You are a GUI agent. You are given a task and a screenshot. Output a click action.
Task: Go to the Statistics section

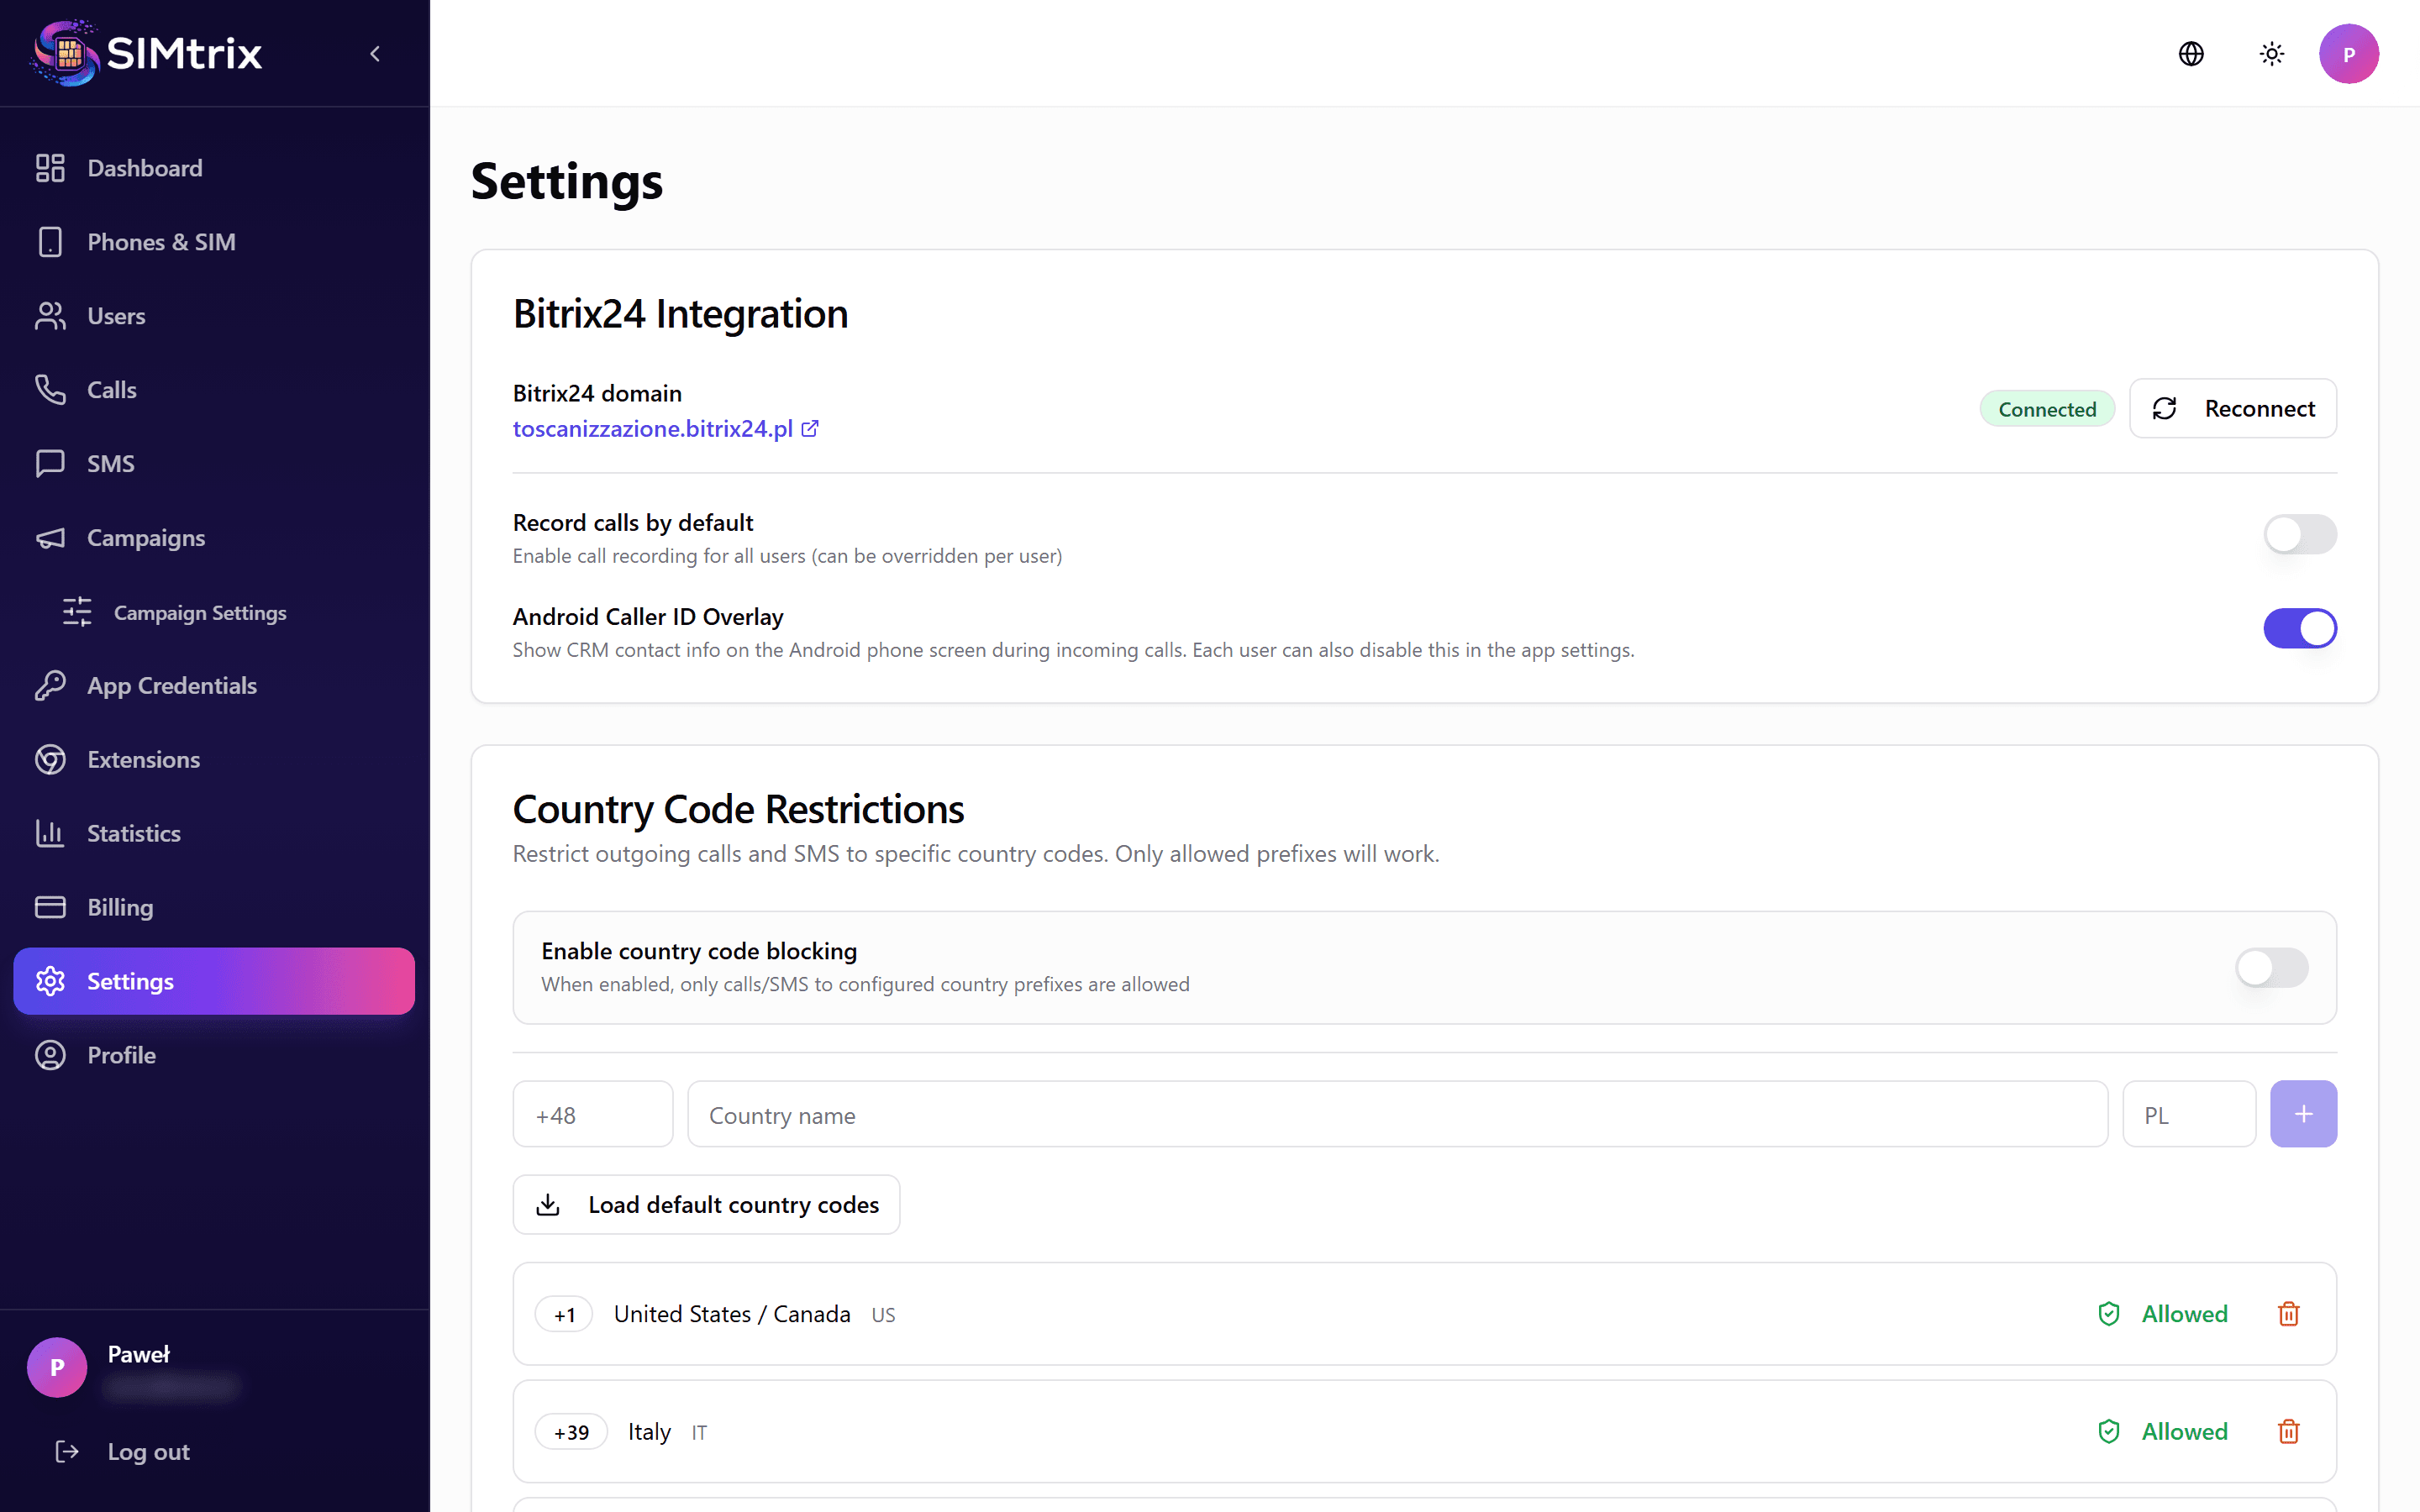(x=133, y=834)
